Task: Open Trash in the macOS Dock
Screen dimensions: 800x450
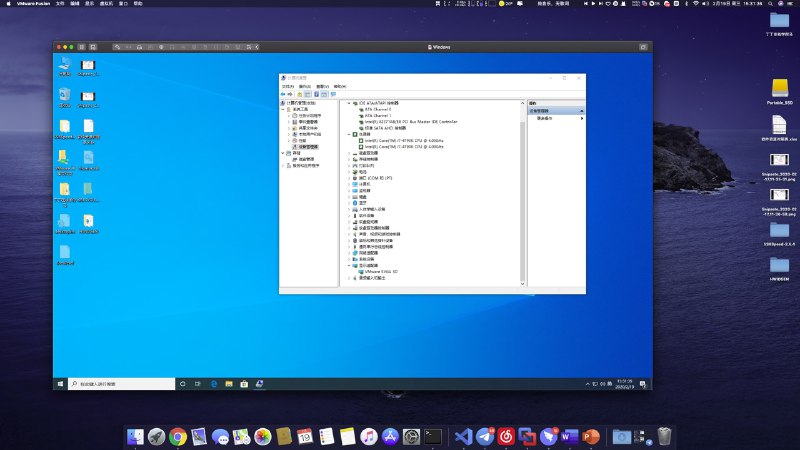Action: coord(664,437)
